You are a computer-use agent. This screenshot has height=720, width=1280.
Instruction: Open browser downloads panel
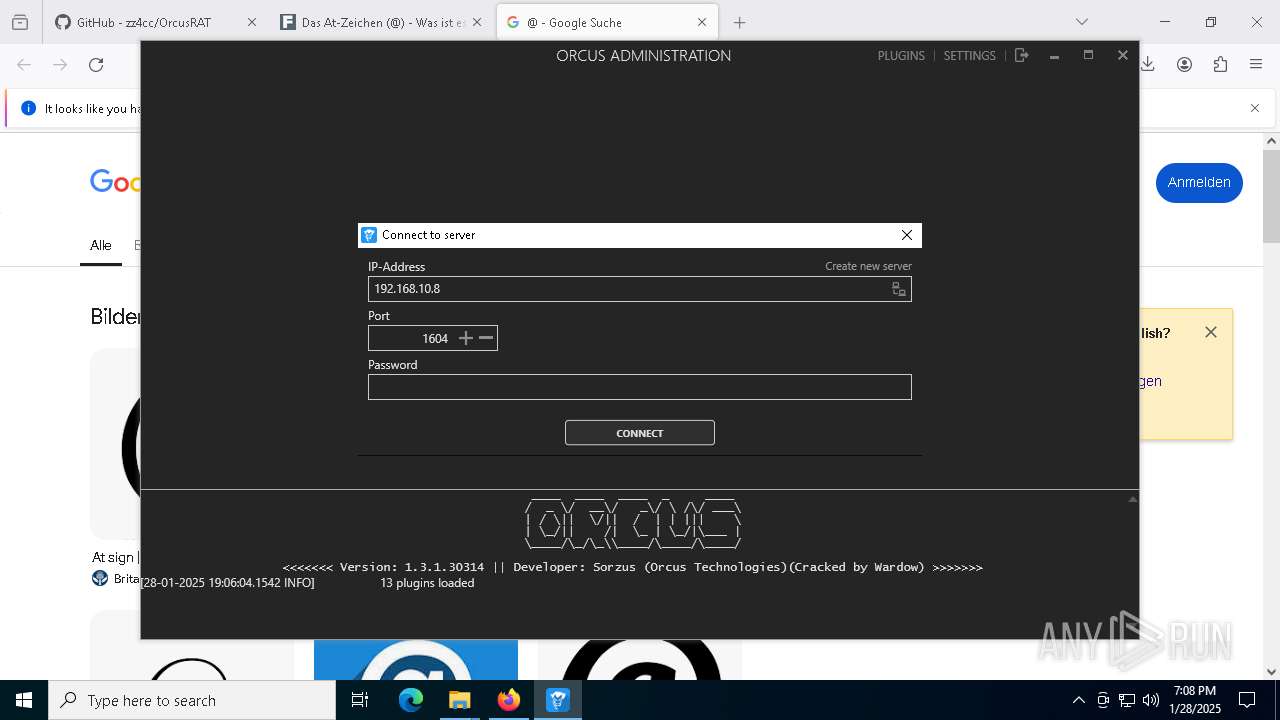(x=1148, y=65)
